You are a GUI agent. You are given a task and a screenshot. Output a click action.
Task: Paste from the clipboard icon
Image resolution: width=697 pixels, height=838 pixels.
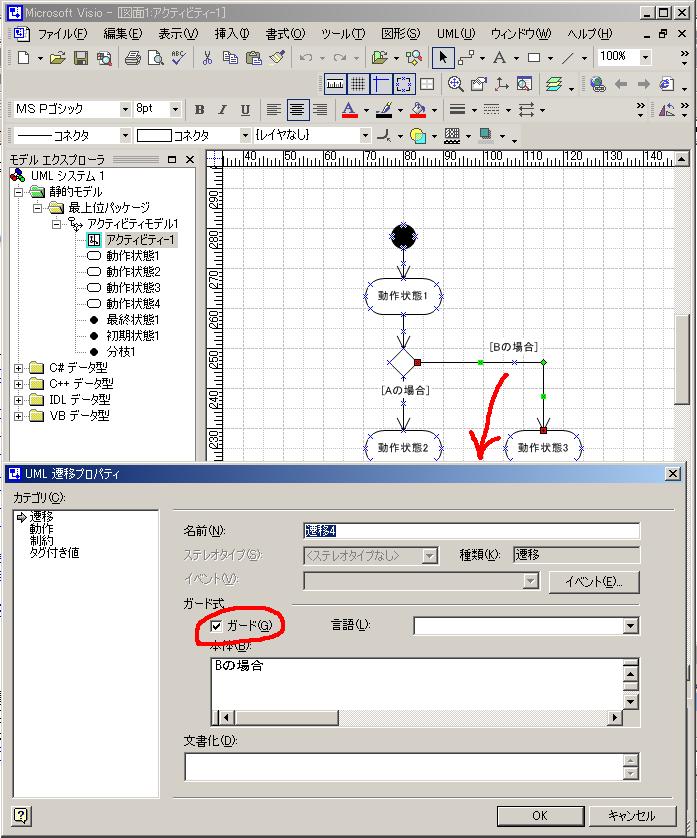click(253, 58)
